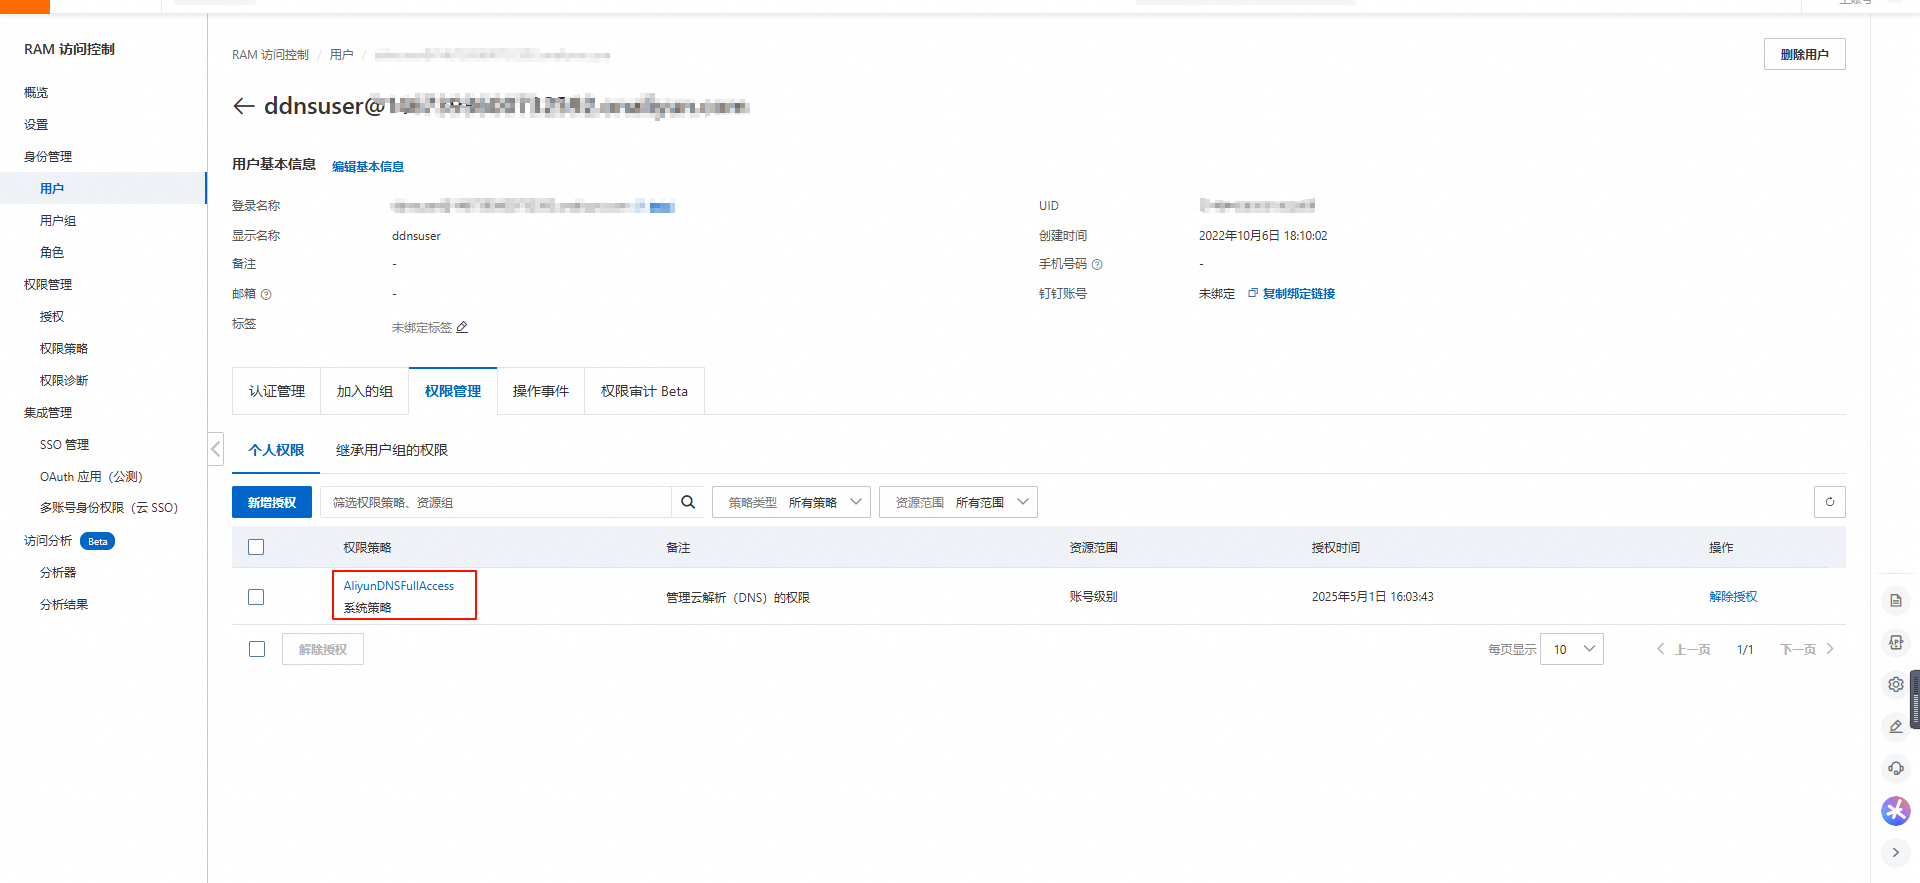Image resolution: width=1920 pixels, height=883 pixels.
Task: Open 概览 in the sidebar
Action: click(36, 92)
